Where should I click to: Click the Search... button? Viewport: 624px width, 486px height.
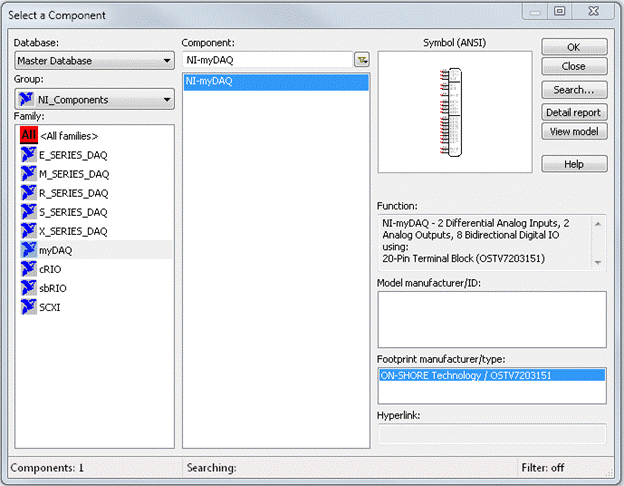click(x=574, y=90)
